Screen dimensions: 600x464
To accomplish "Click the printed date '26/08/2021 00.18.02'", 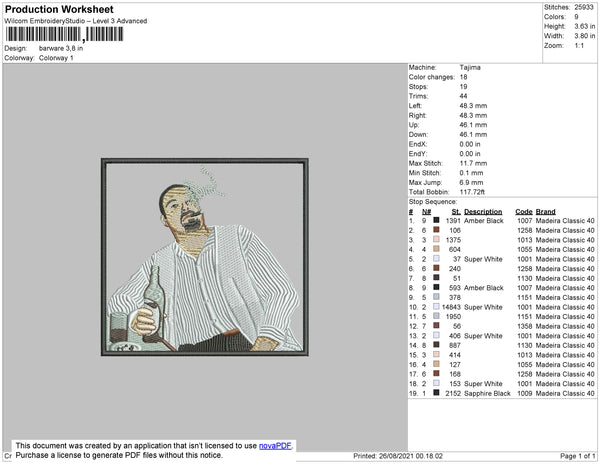I will 411,456.
